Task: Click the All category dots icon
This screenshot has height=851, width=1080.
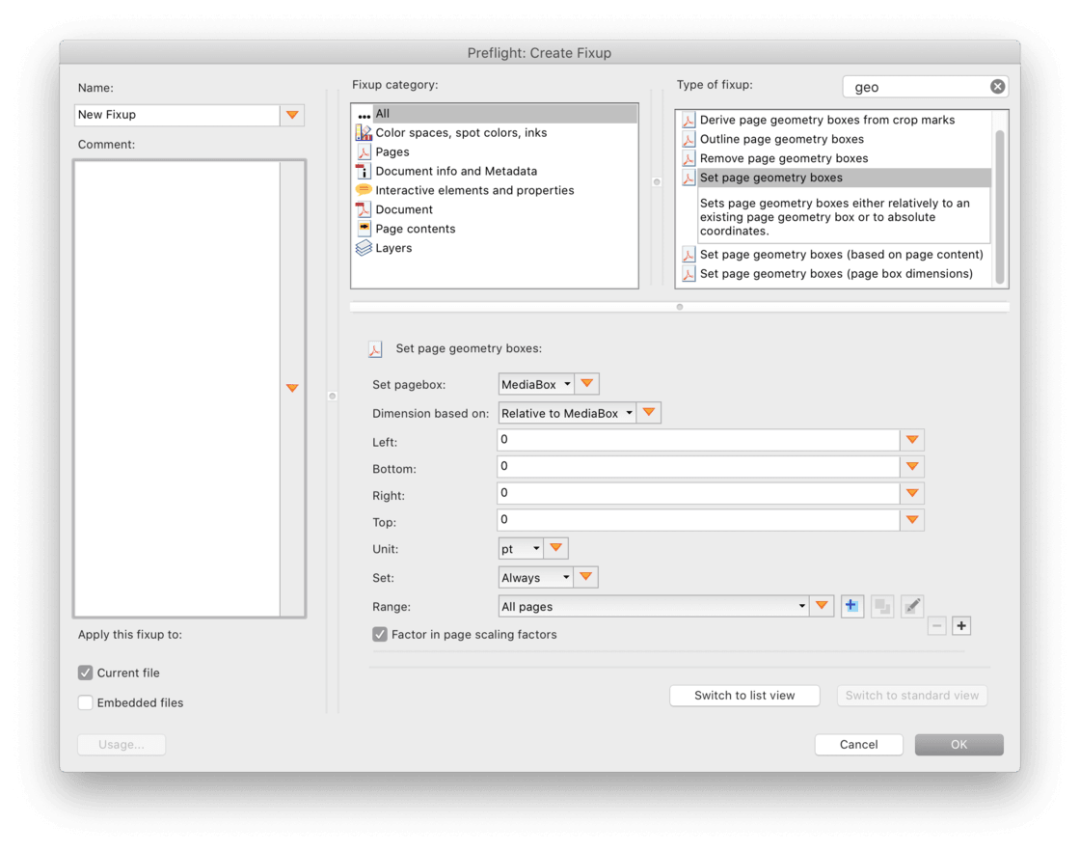Action: pyautogui.click(x=364, y=114)
